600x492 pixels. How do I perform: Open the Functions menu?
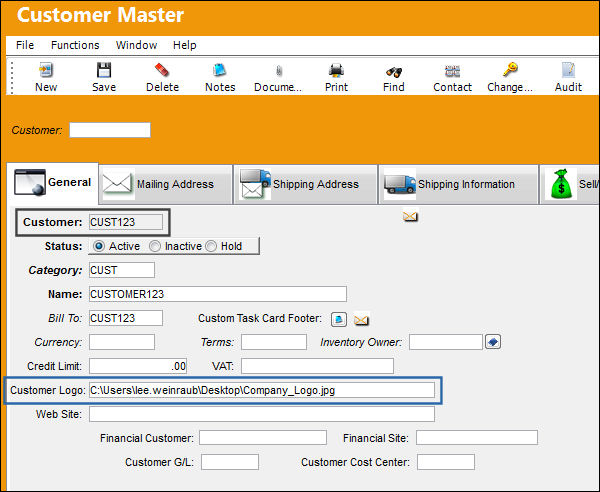point(75,45)
